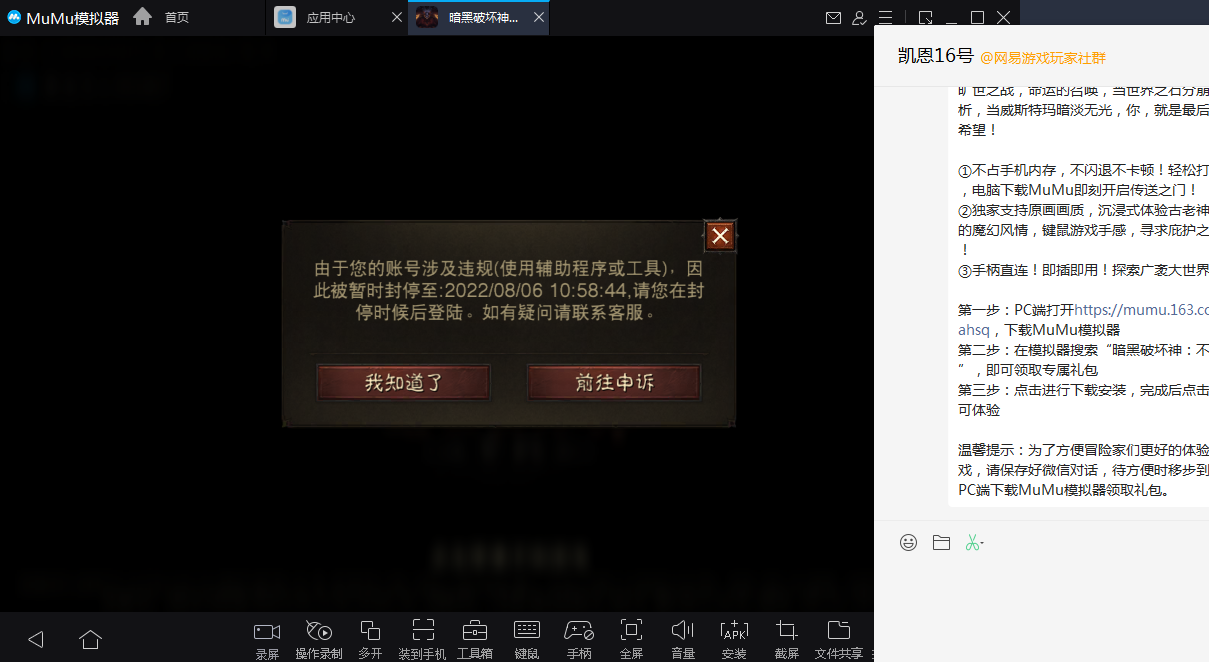Click the 温馨提示 paragraph in chat
This screenshot has width=1209, height=662.
(1083, 470)
